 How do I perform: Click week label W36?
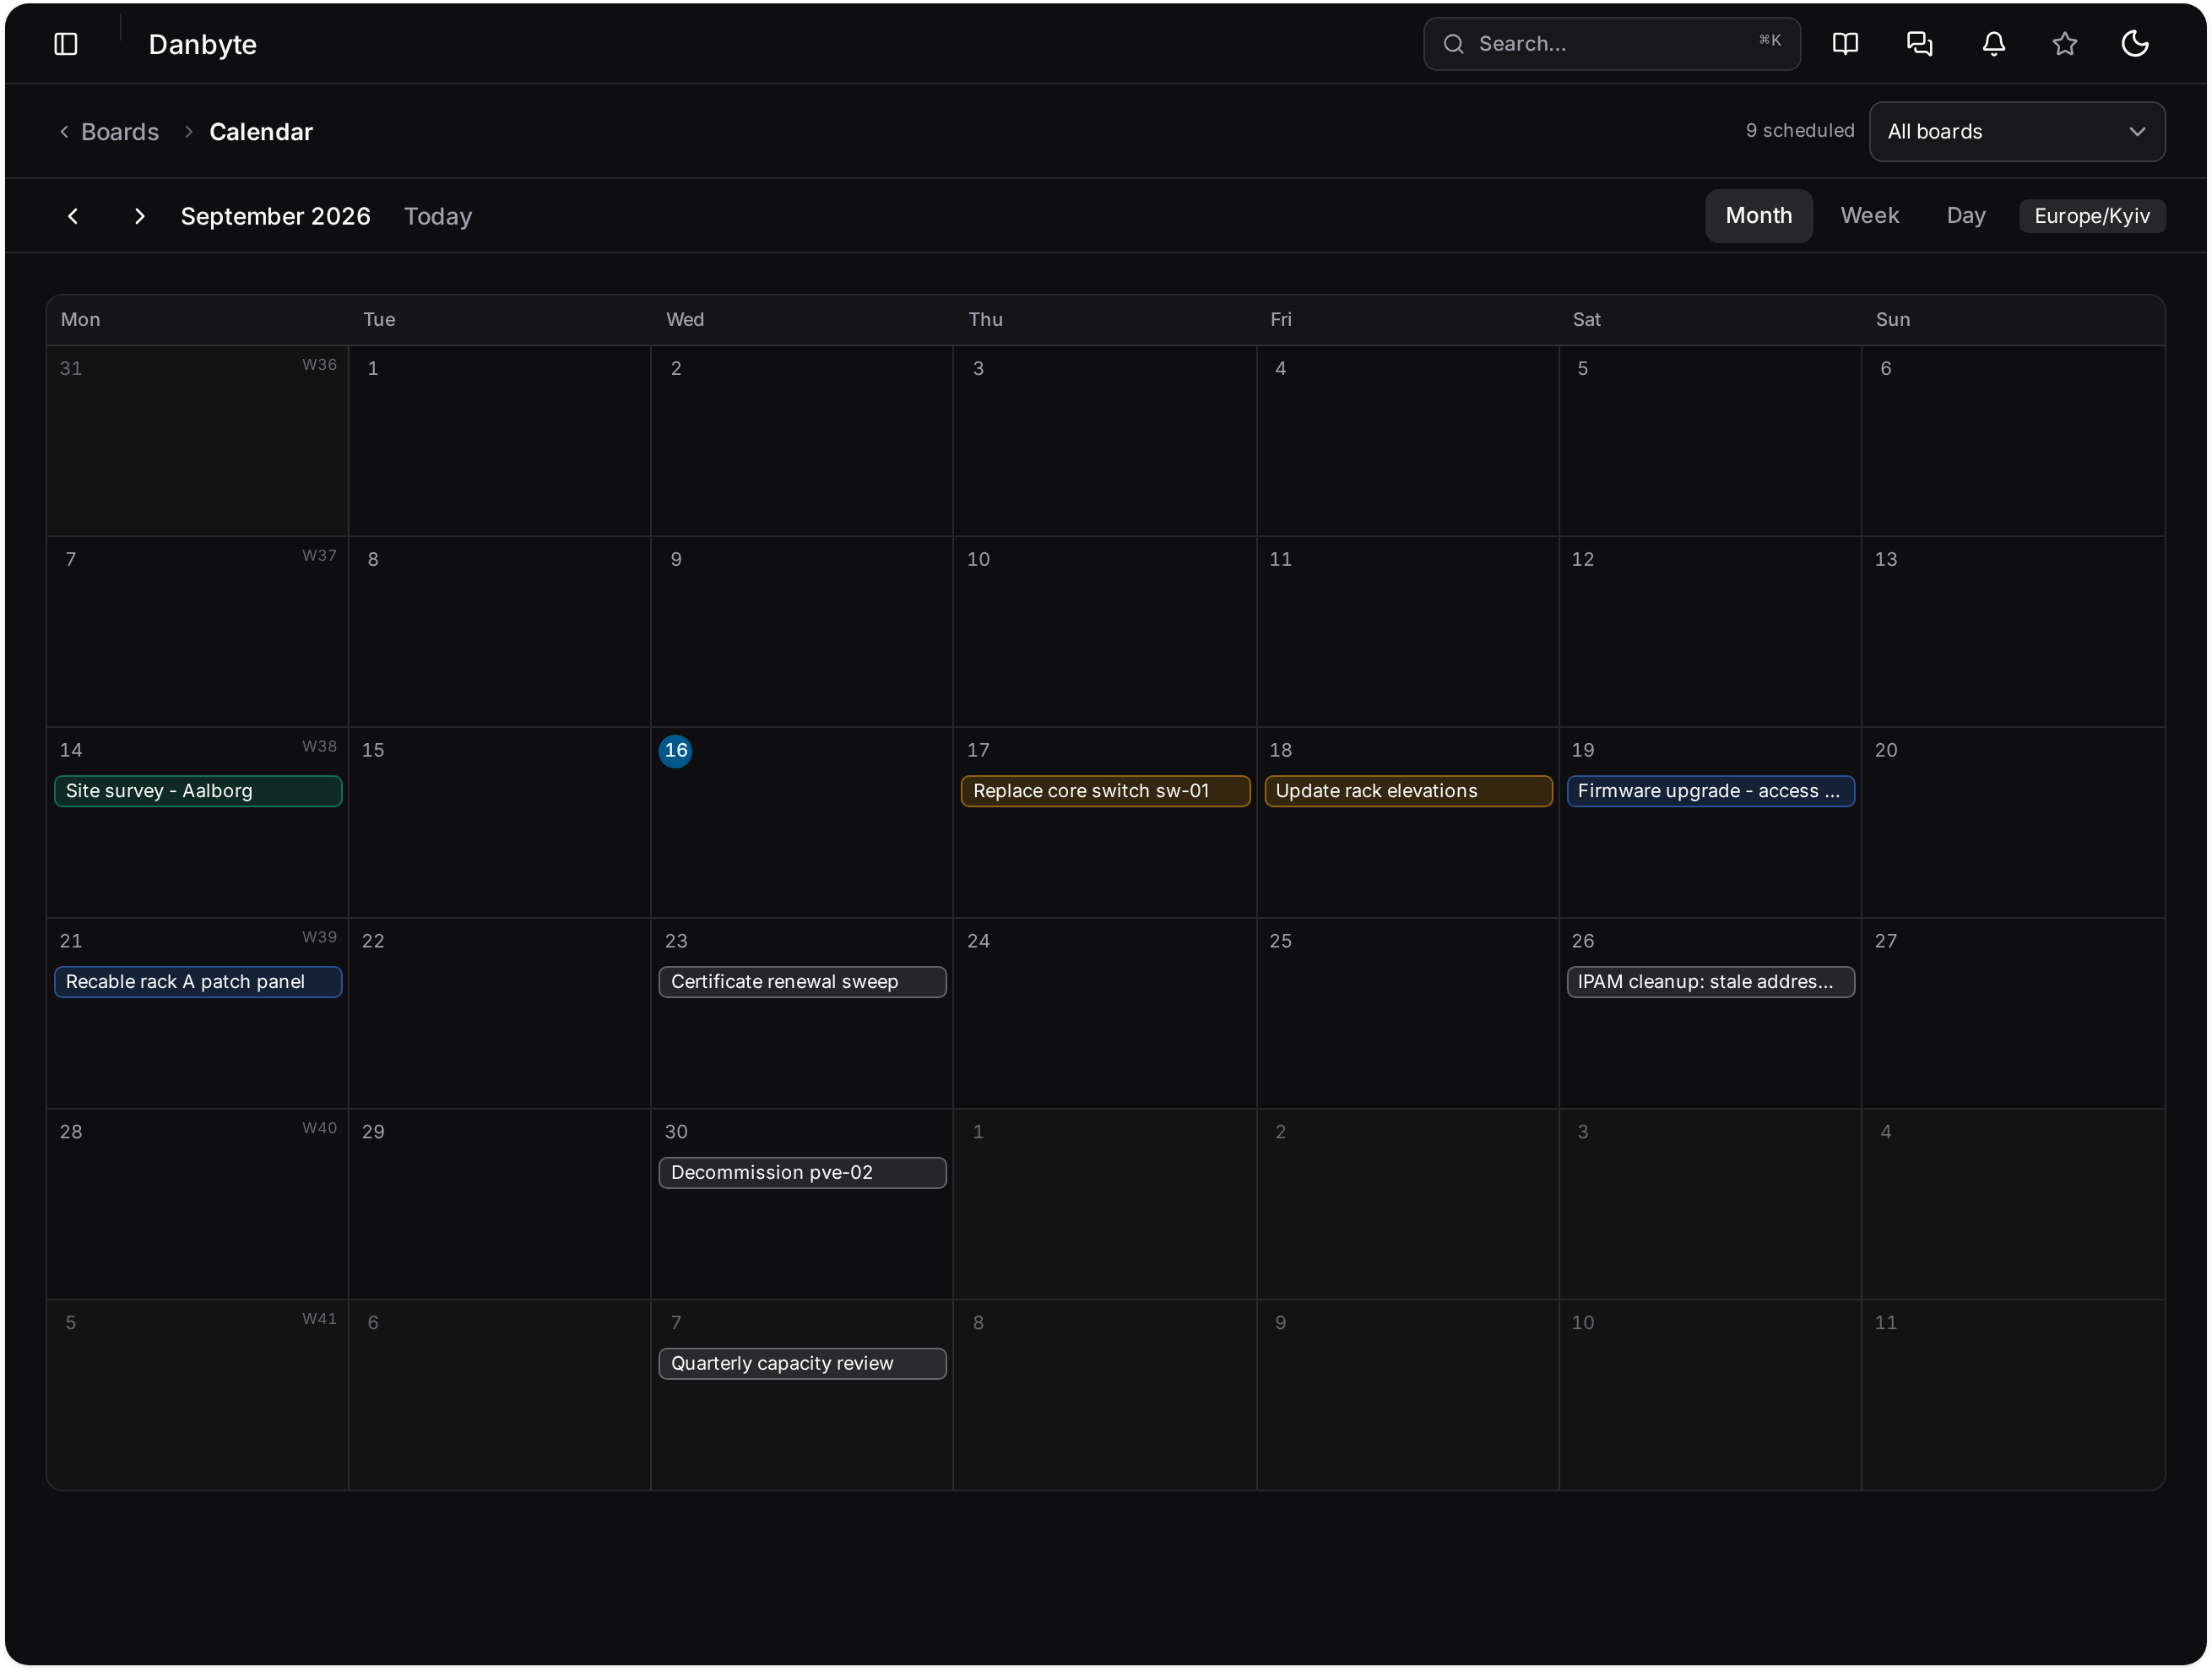point(319,364)
